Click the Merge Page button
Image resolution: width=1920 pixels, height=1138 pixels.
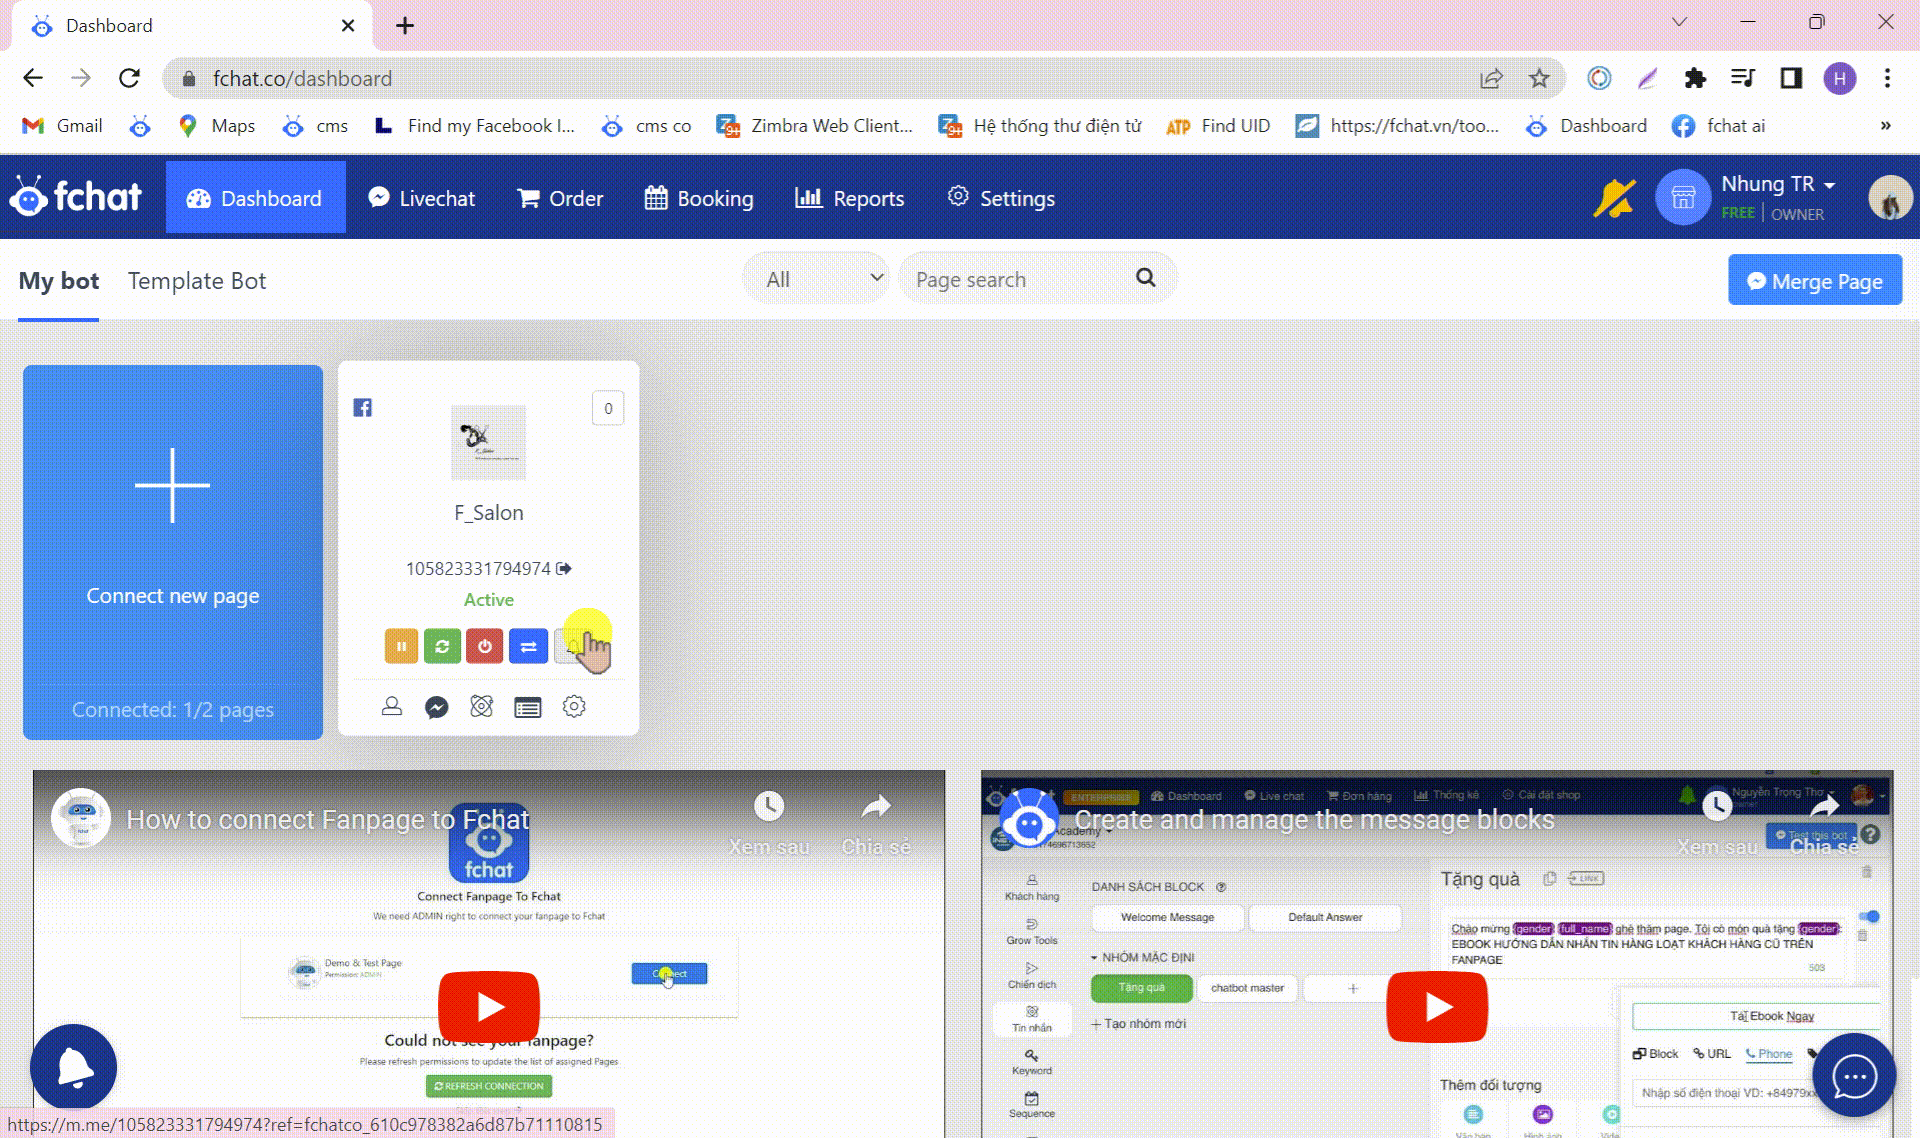(1814, 281)
